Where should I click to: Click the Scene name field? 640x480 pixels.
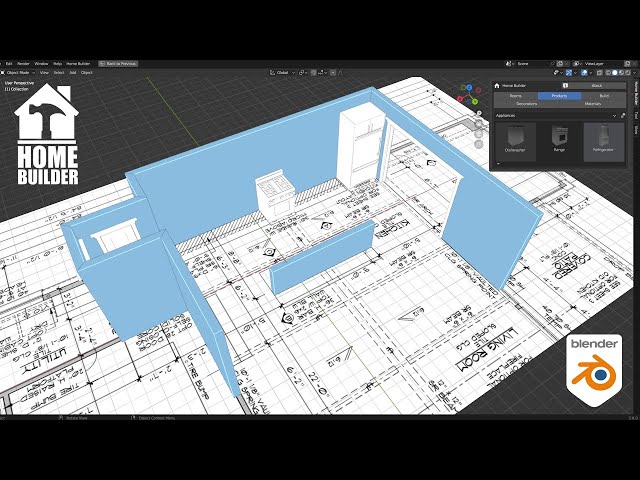tap(534, 64)
